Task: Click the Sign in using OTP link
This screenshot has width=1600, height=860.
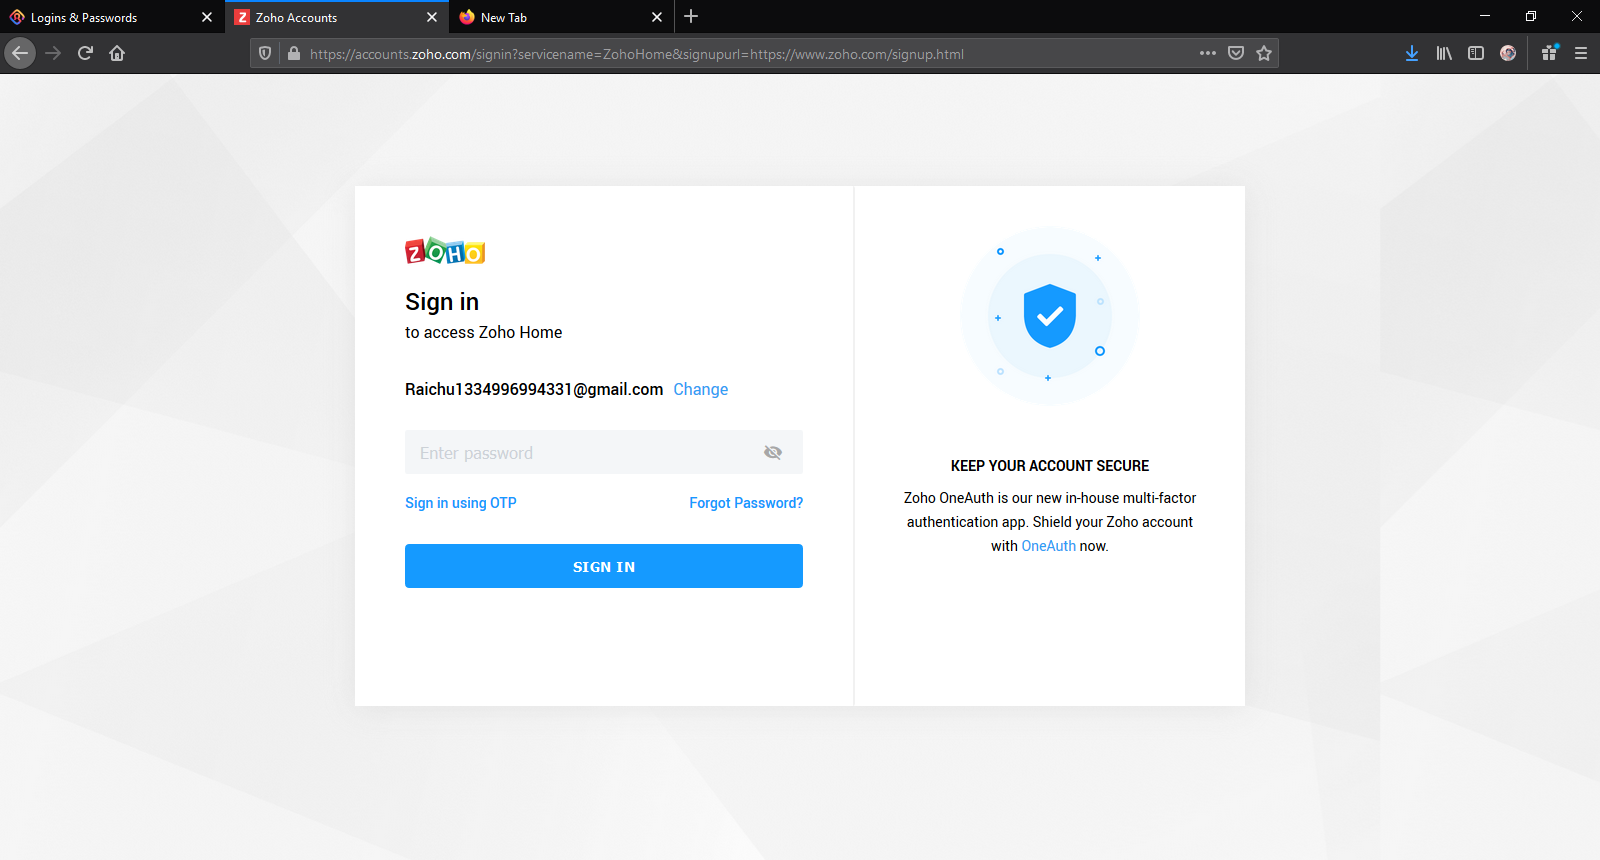Action: coord(461,503)
